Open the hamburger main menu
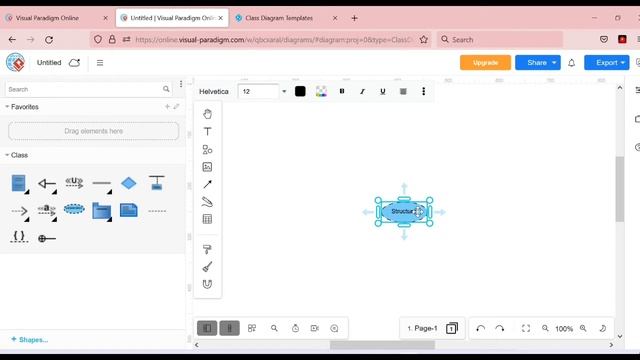 pos(100,63)
